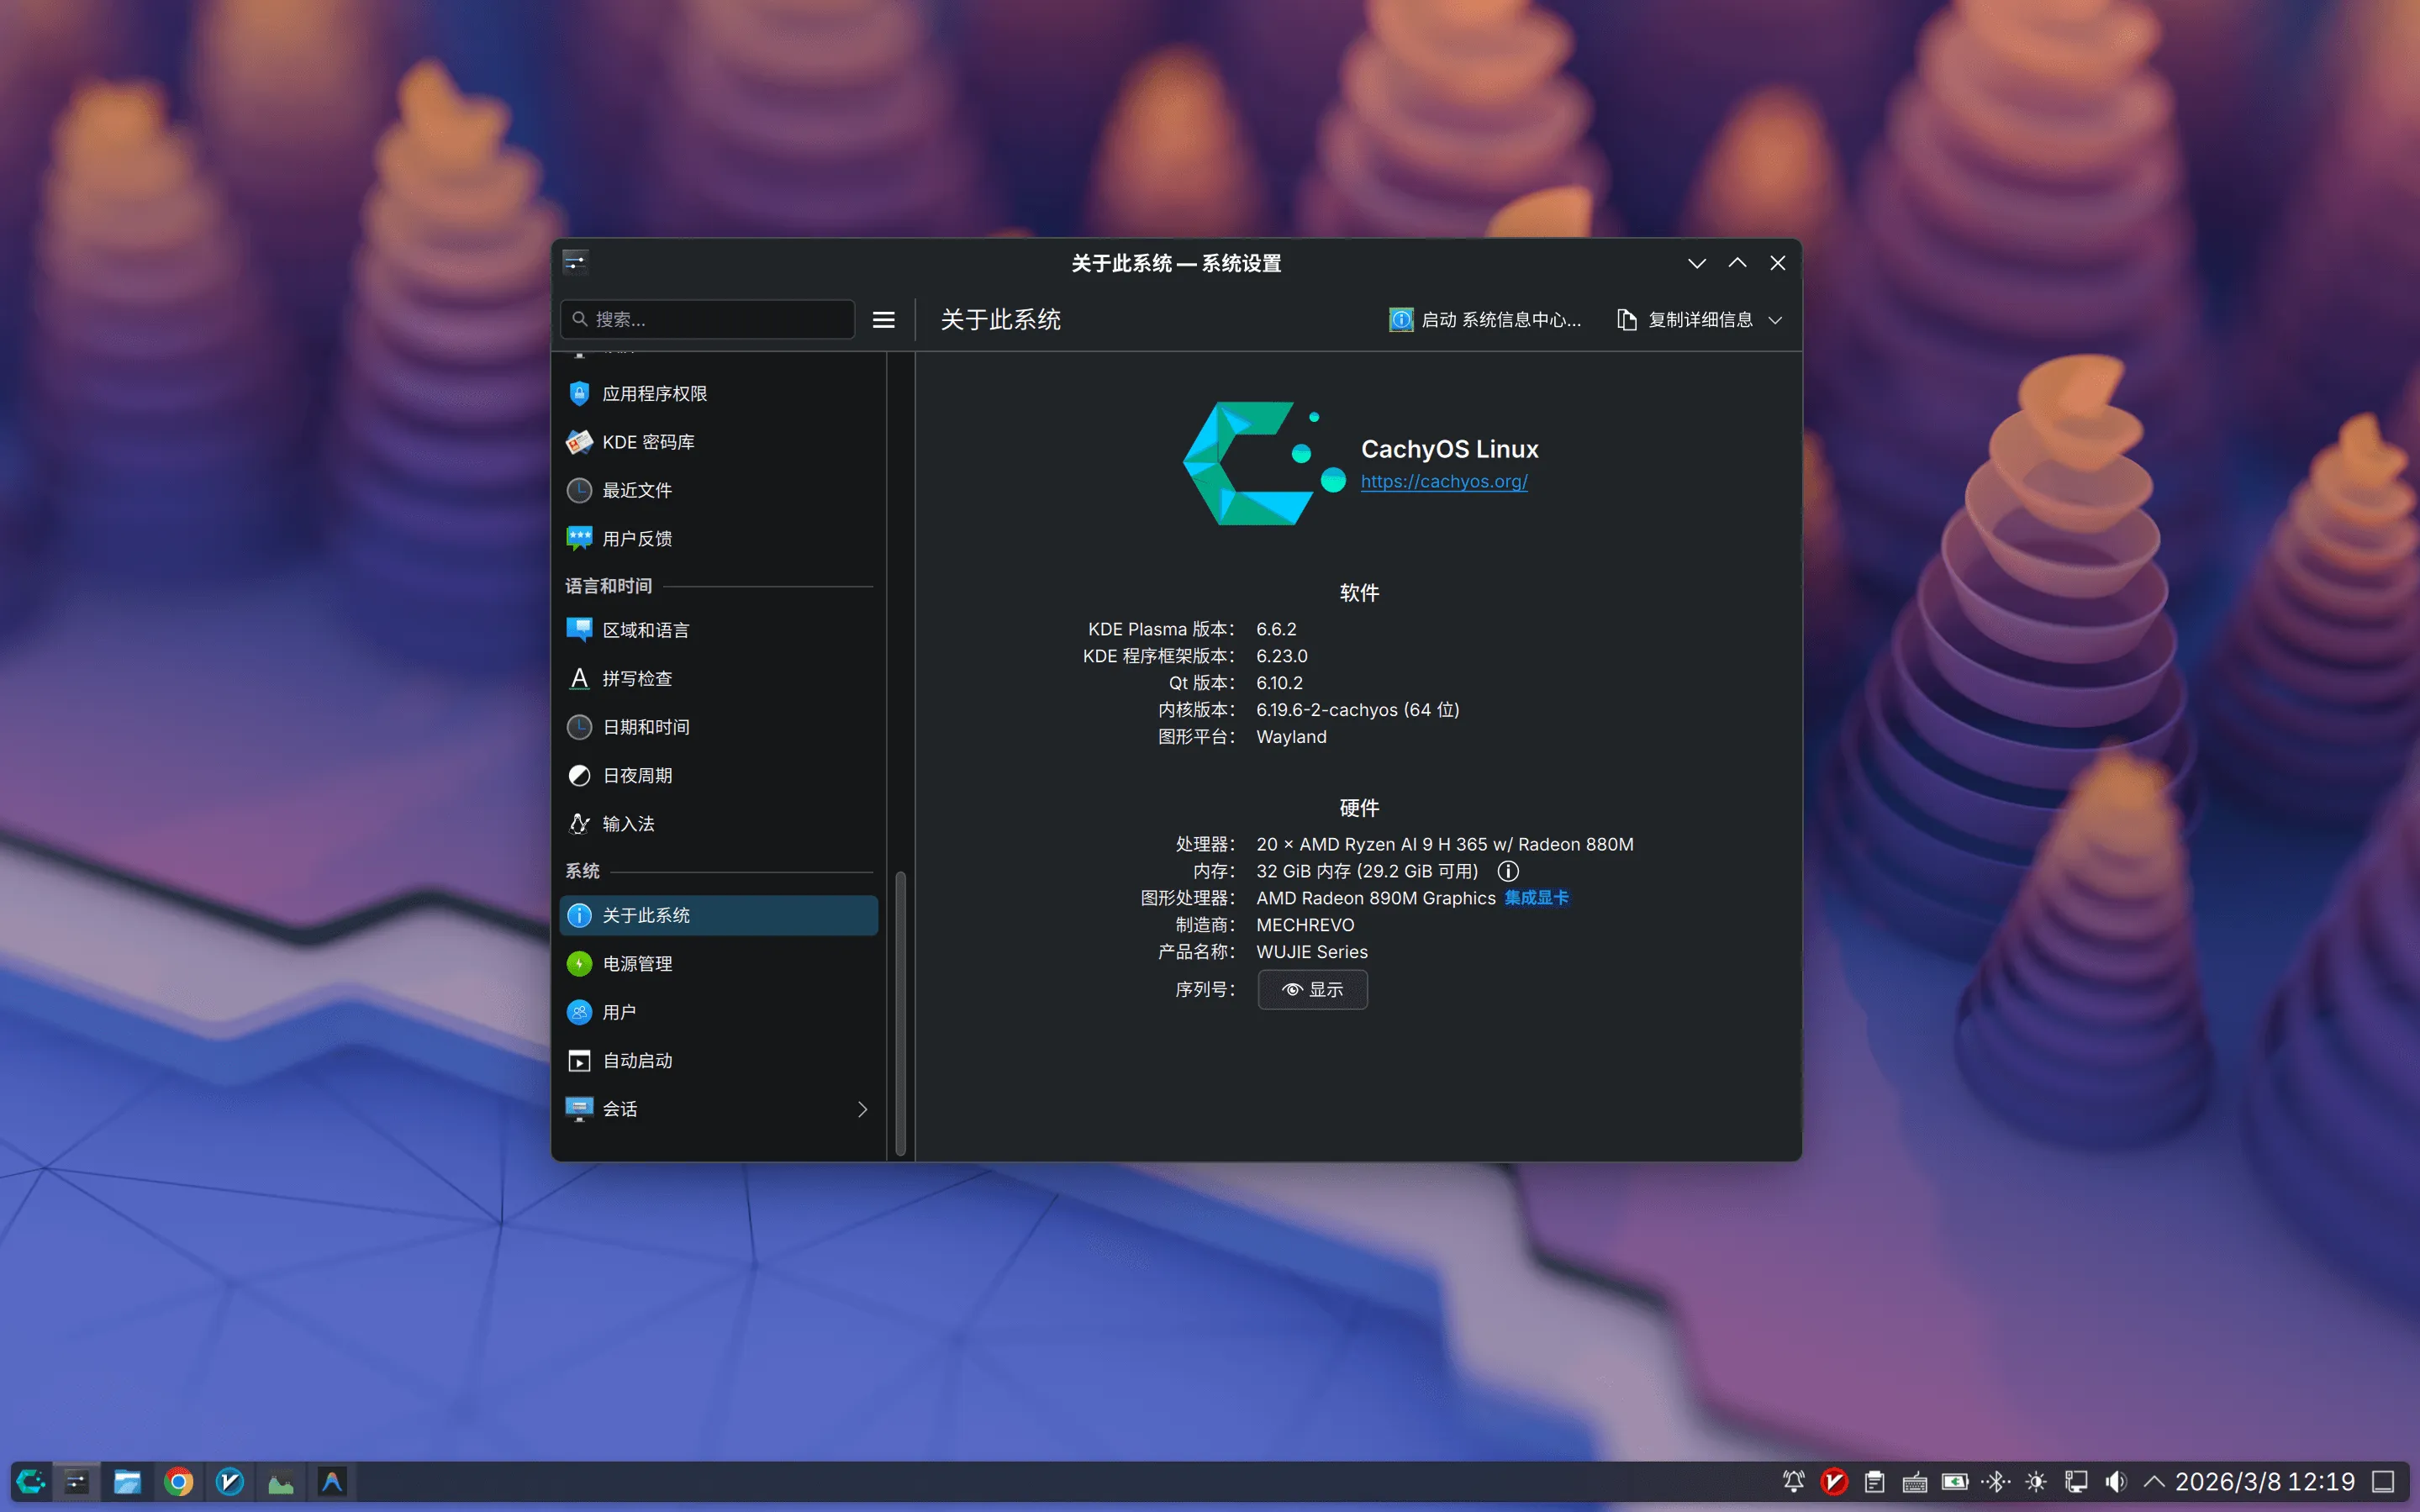The width and height of the screenshot is (2420, 1512).
Task: Open 输入法 settings entry
Action: coord(628,823)
